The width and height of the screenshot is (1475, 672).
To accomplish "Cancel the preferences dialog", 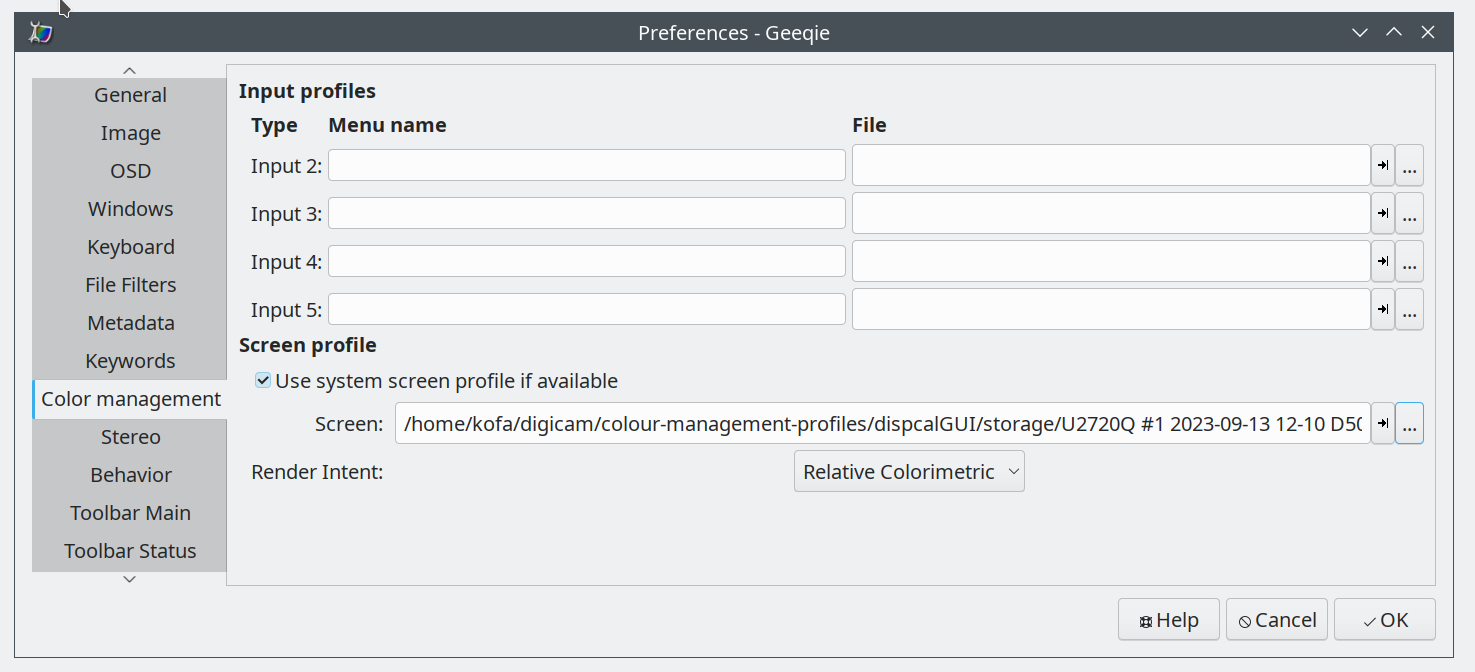I will click(1277, 620).
